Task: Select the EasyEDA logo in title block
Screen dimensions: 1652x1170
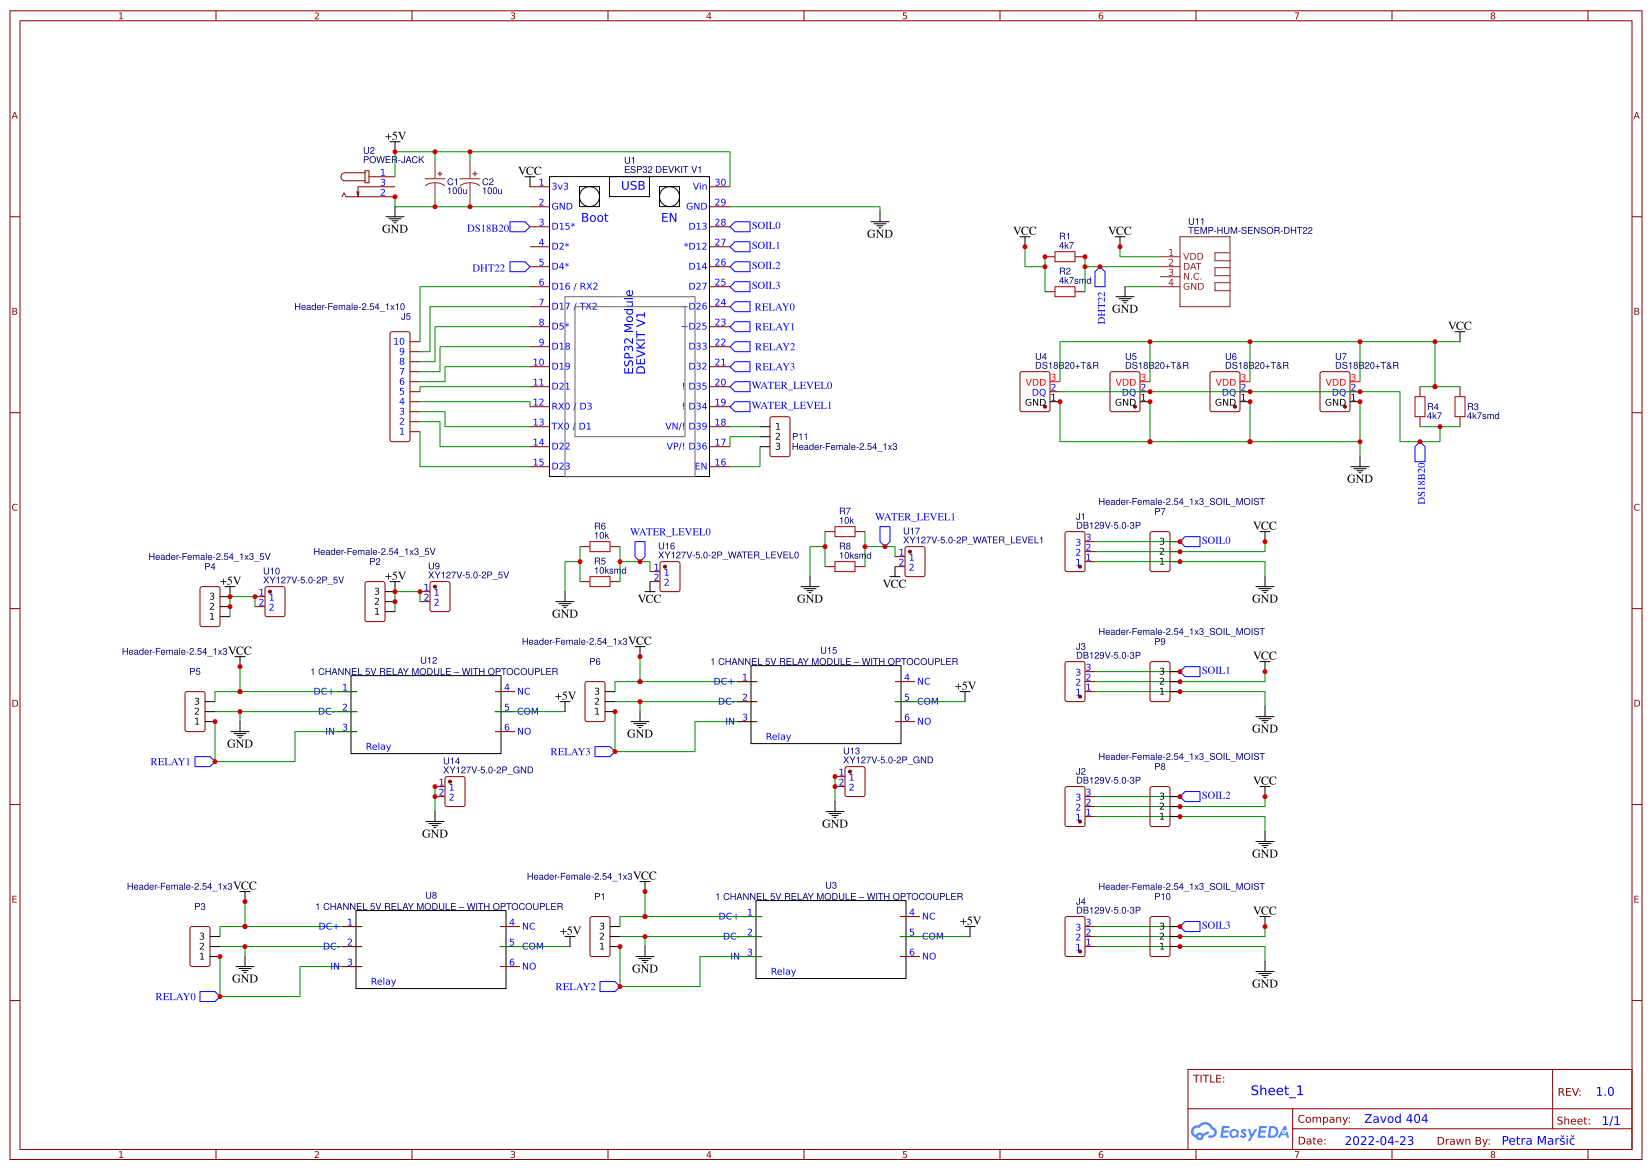Action: tap(1240, 1132)
